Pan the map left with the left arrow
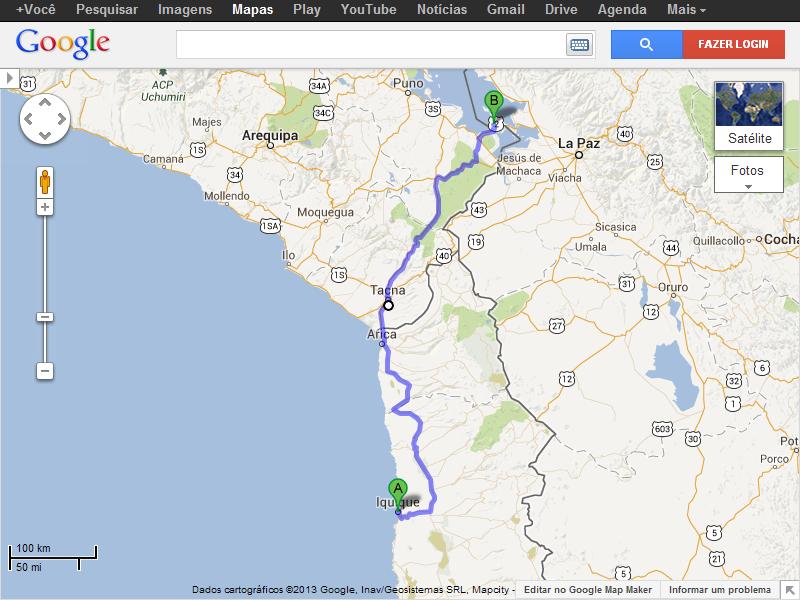 pos(29,119)
